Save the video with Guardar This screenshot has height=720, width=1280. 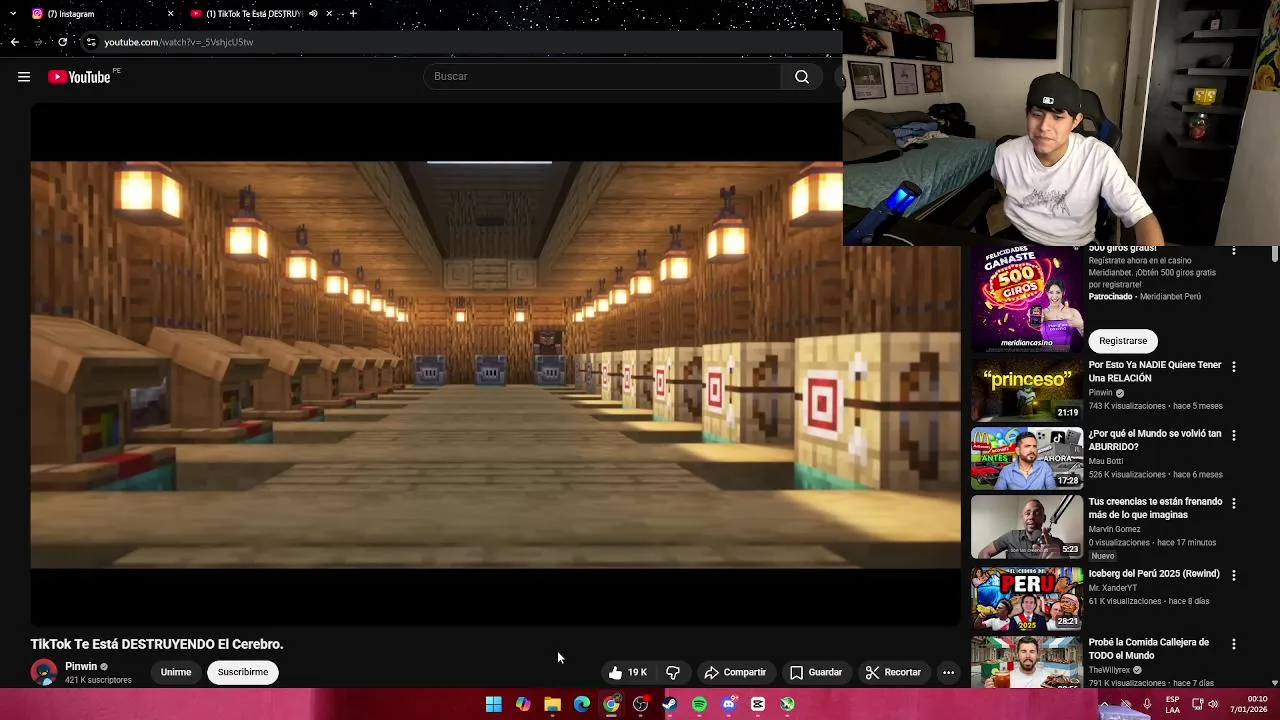816,673
